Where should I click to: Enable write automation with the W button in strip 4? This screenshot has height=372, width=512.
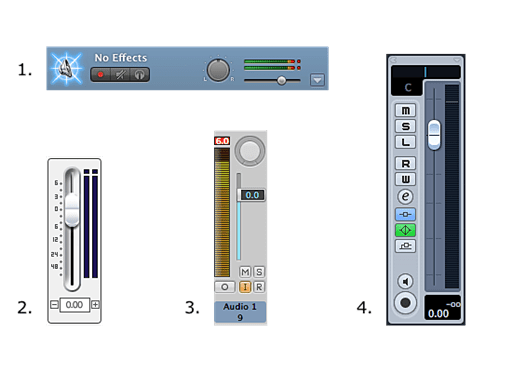[x=405, y=179]
